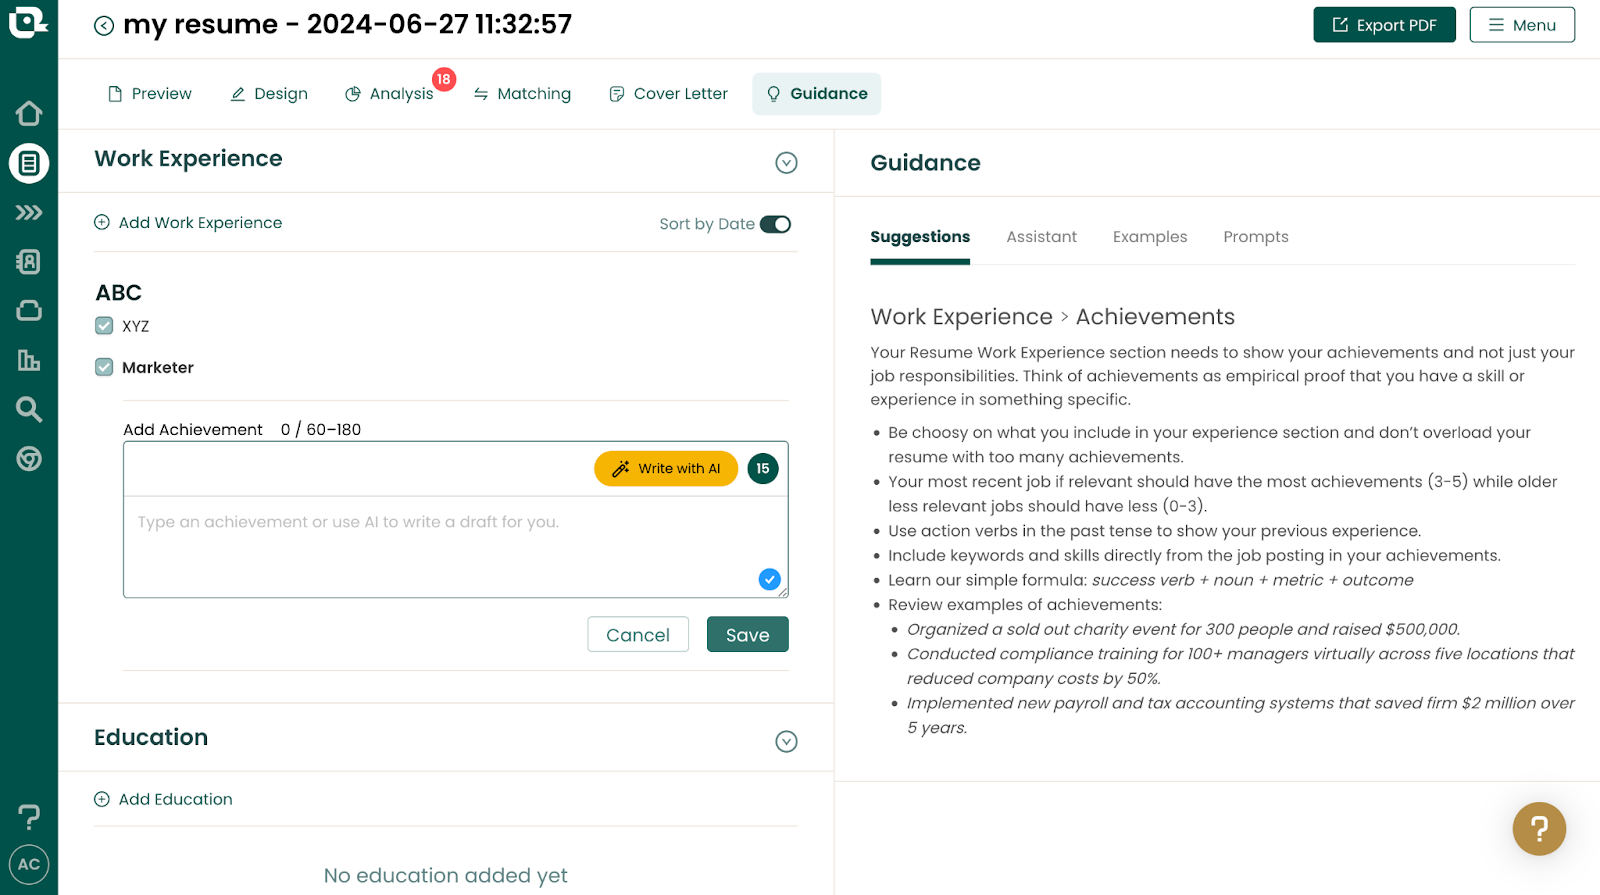Click the Work Experience breadcrumb in guidance
Screen dimensions: 1600x895
(x=961, y=317)
